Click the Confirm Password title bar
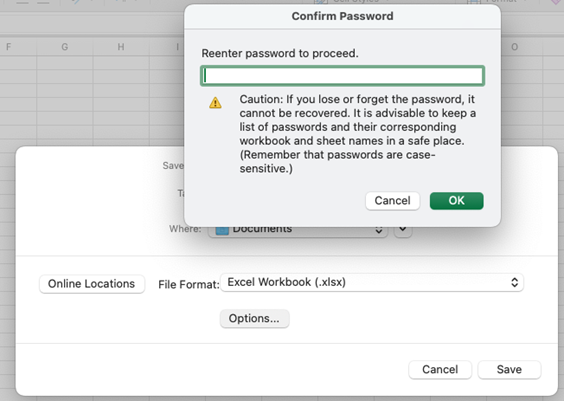The image size is (564, 401). pyautogui.click(x=342, y=16)
